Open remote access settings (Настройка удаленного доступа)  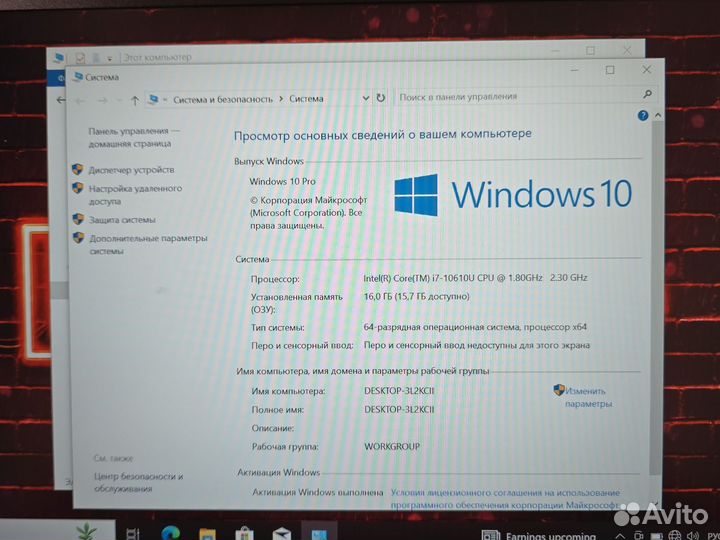click(x=135, y=195)
